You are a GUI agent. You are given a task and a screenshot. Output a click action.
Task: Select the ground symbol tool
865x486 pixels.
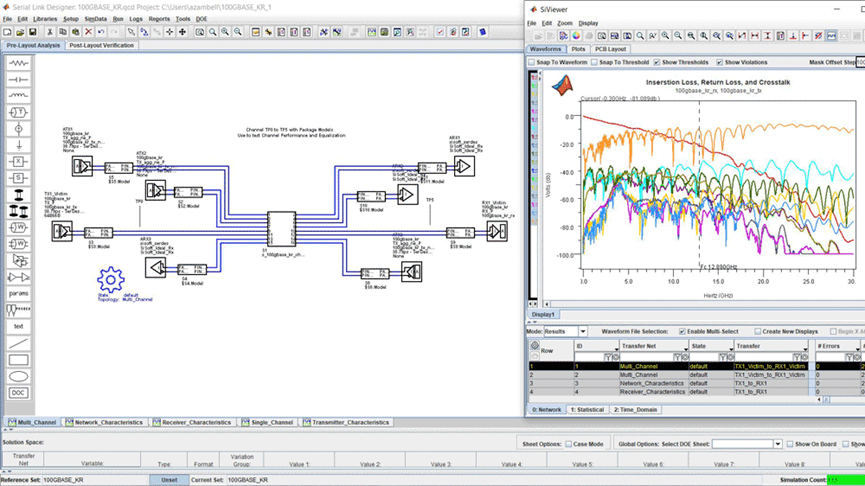pyautogui.click(x=19, y=146)
